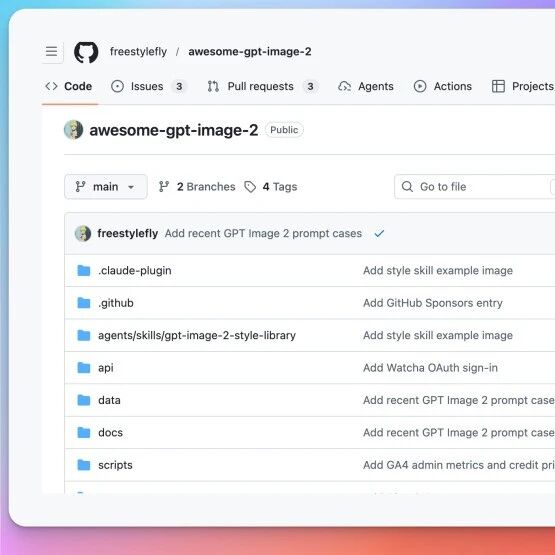
Task: Switch to the Pull requests tab
Action: pyautogui.click(x=262, y=86)
